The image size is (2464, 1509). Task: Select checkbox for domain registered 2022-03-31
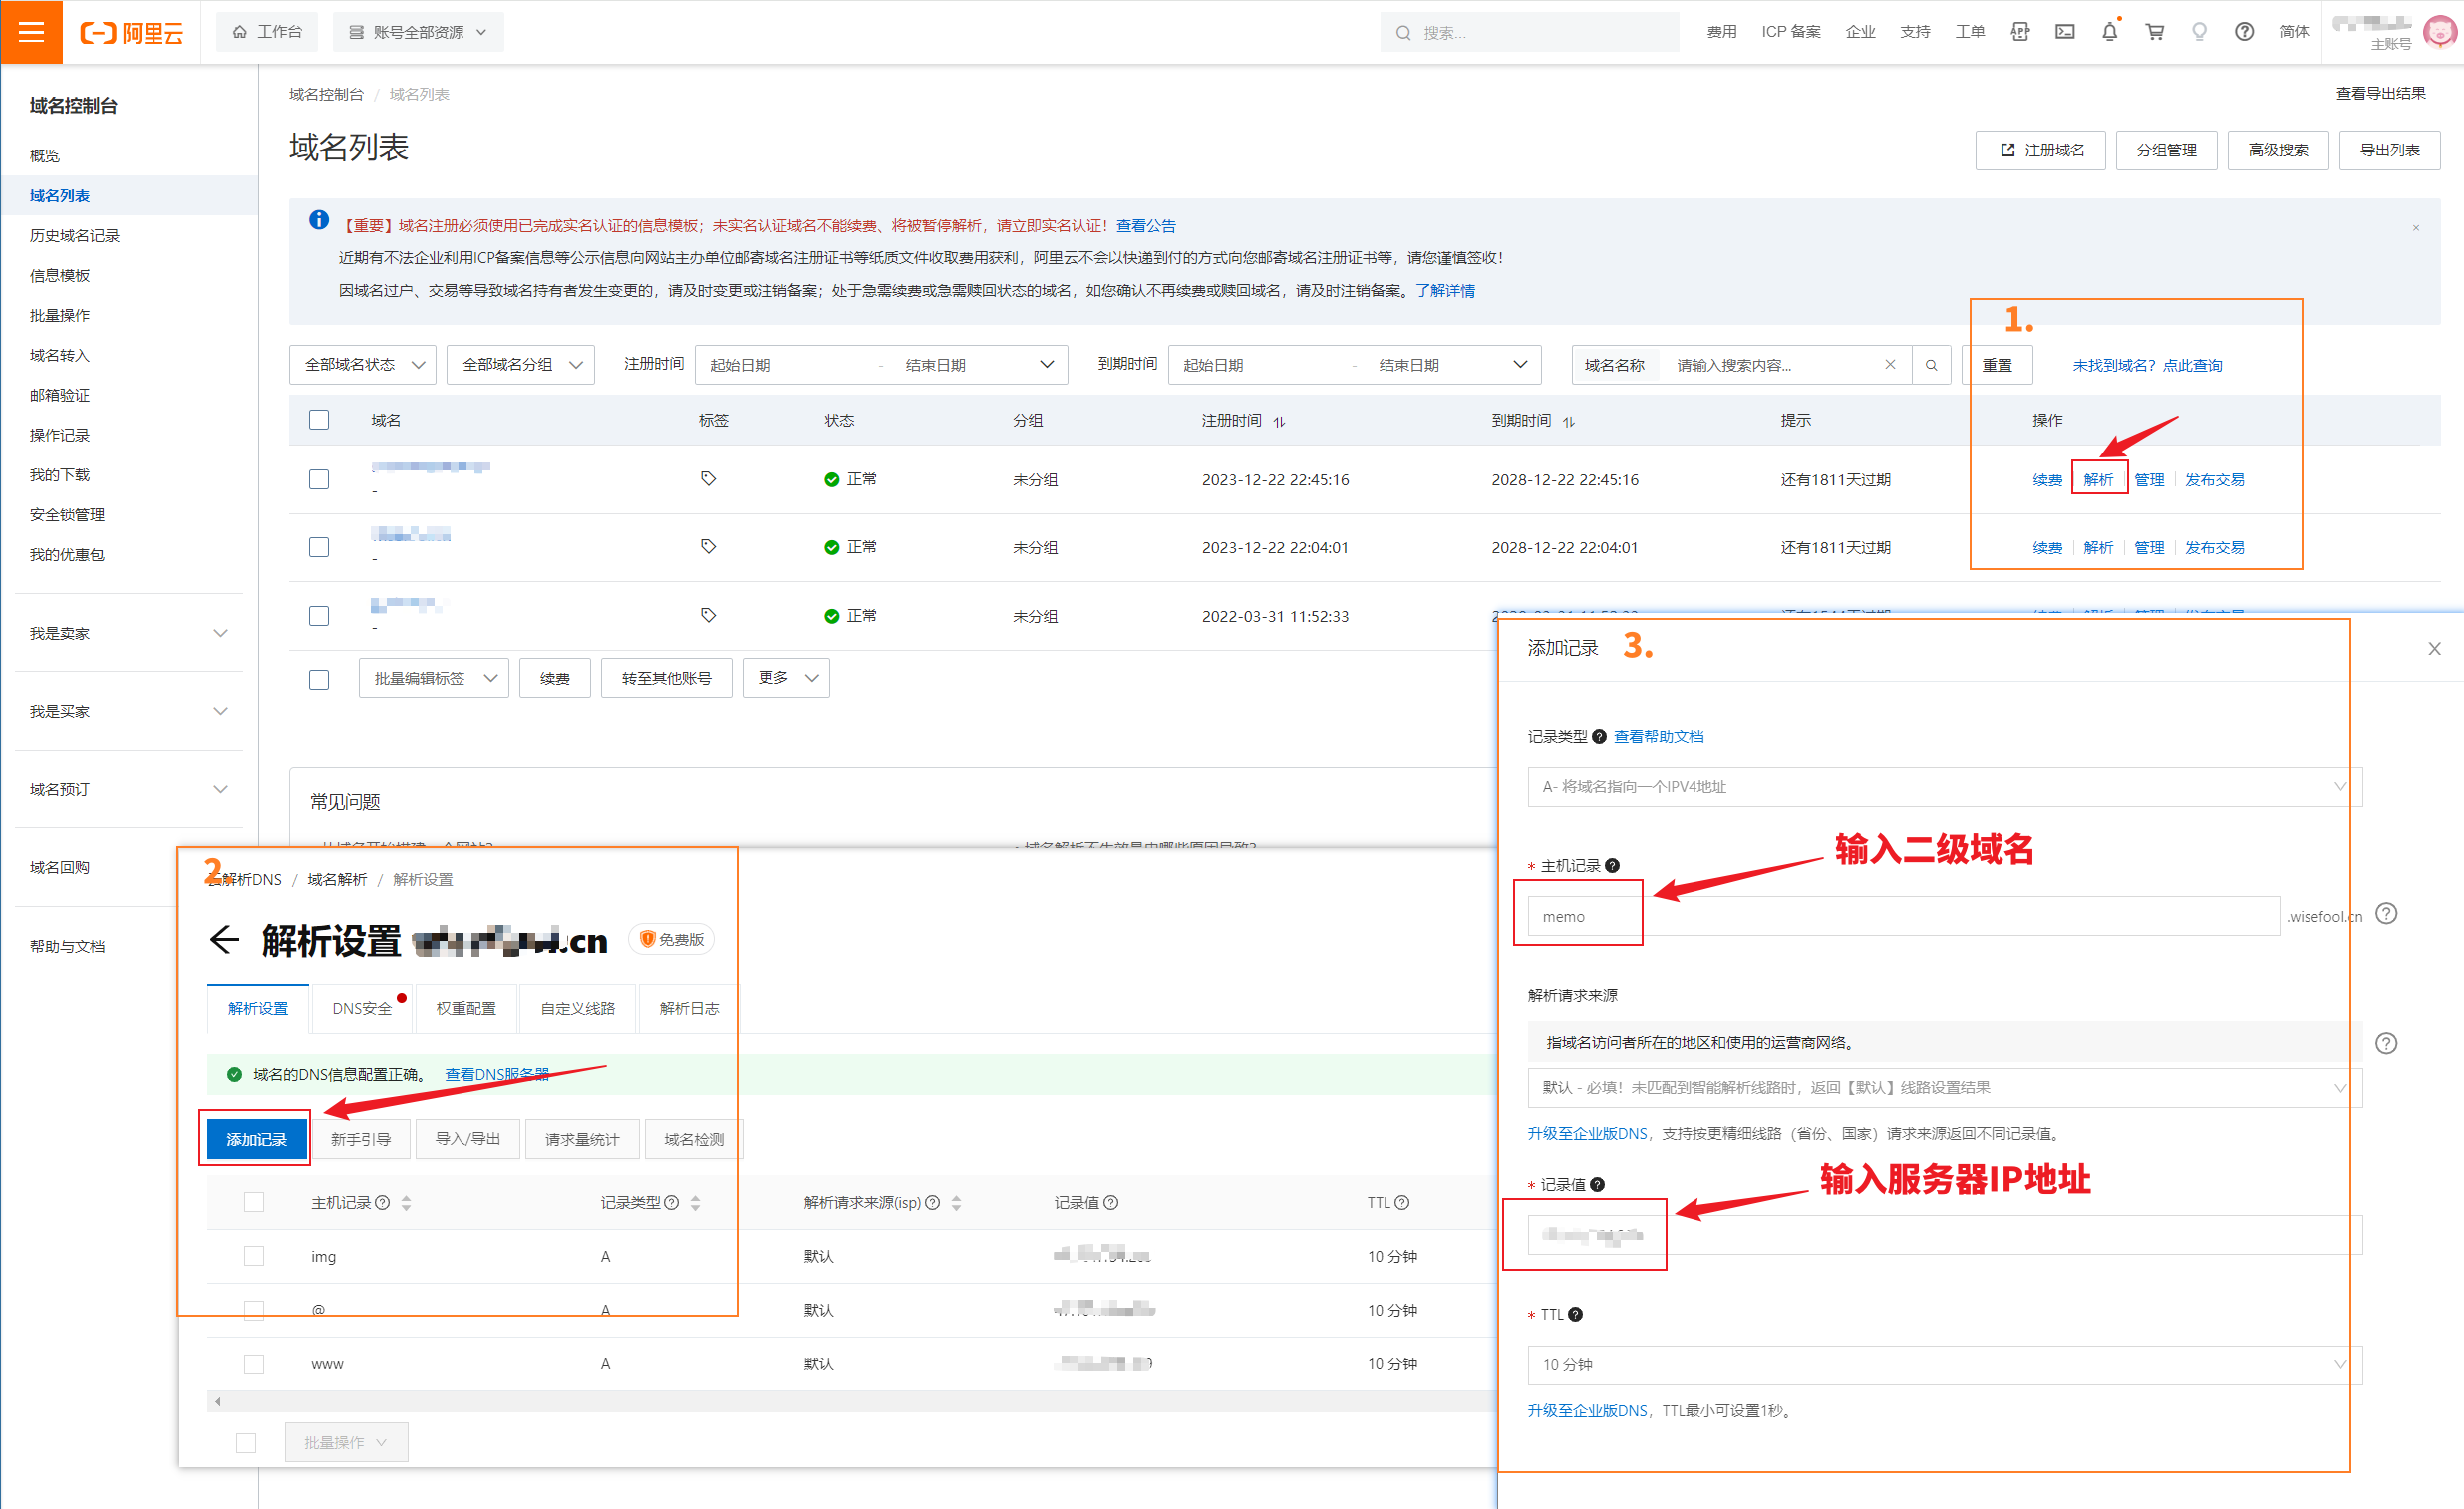(x=319, y=616)
